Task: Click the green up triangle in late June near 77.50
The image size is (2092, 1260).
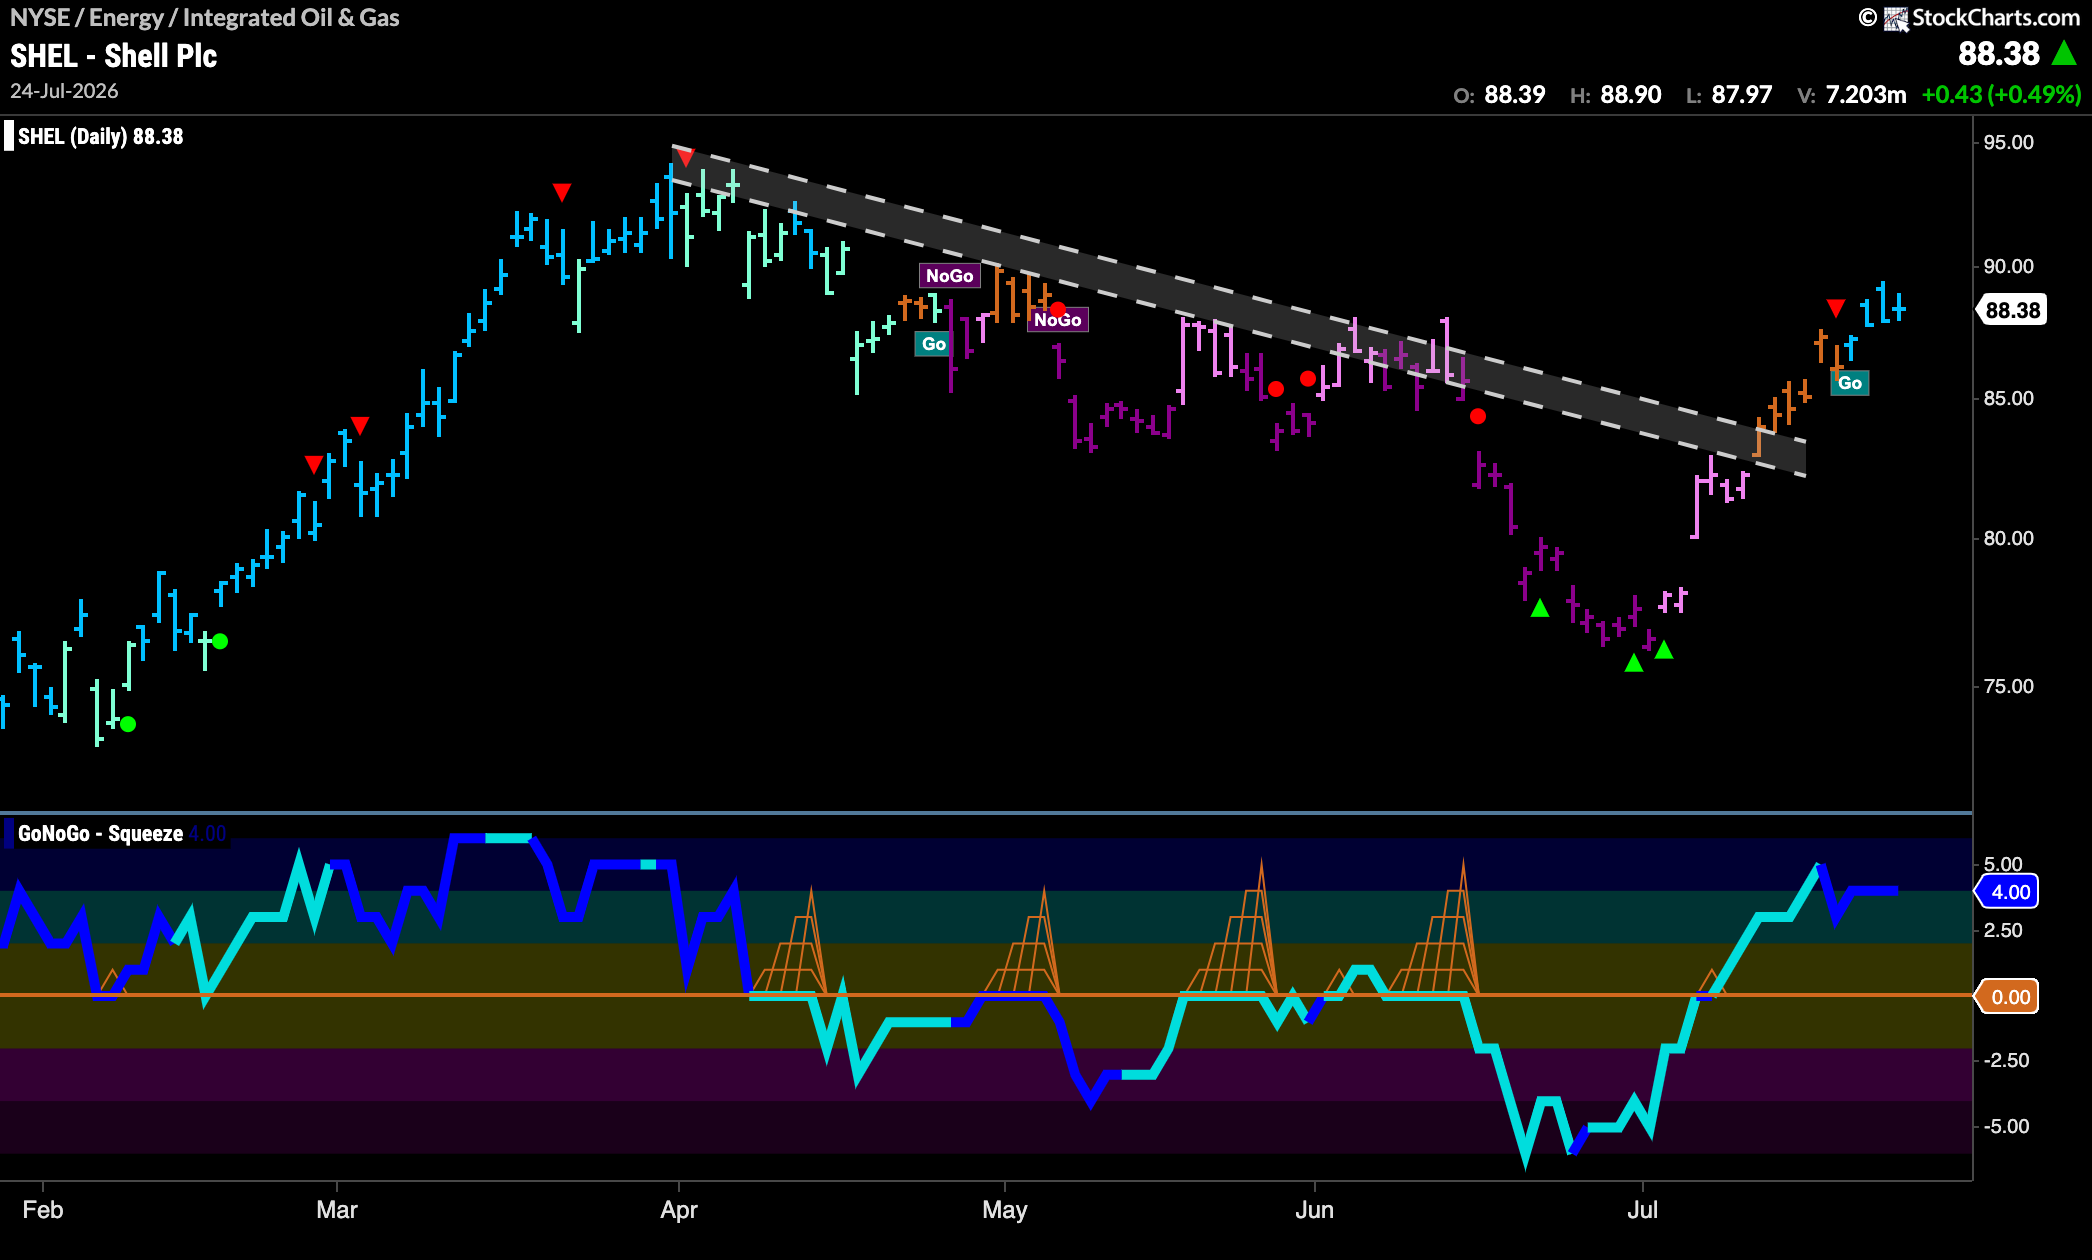Action: tap(1540, 608)
